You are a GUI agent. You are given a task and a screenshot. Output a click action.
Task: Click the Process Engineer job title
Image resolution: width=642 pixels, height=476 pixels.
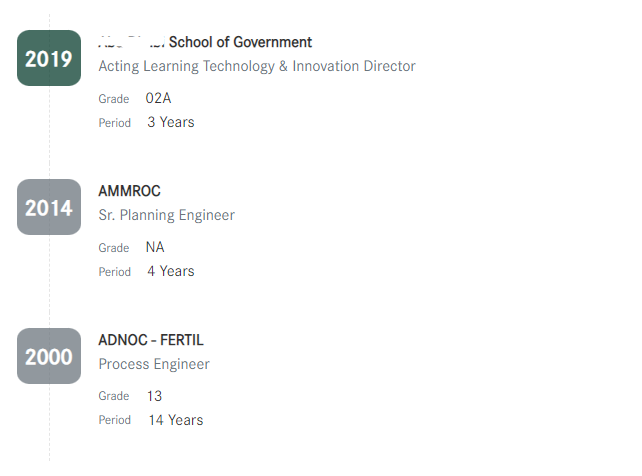(x=154, y=364)
